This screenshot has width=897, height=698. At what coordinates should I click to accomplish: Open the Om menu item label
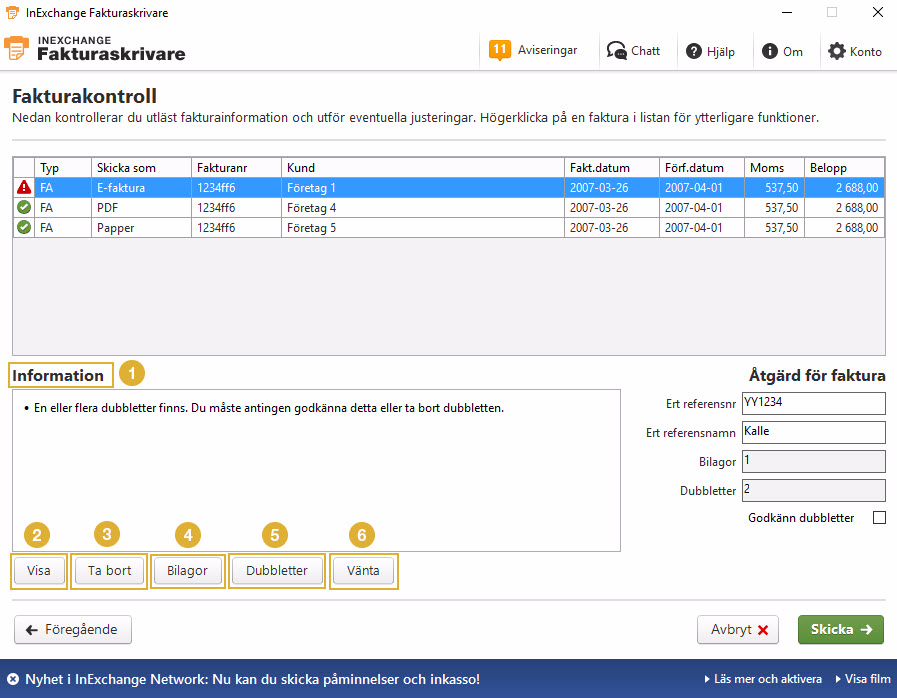(x=793, y=51)
